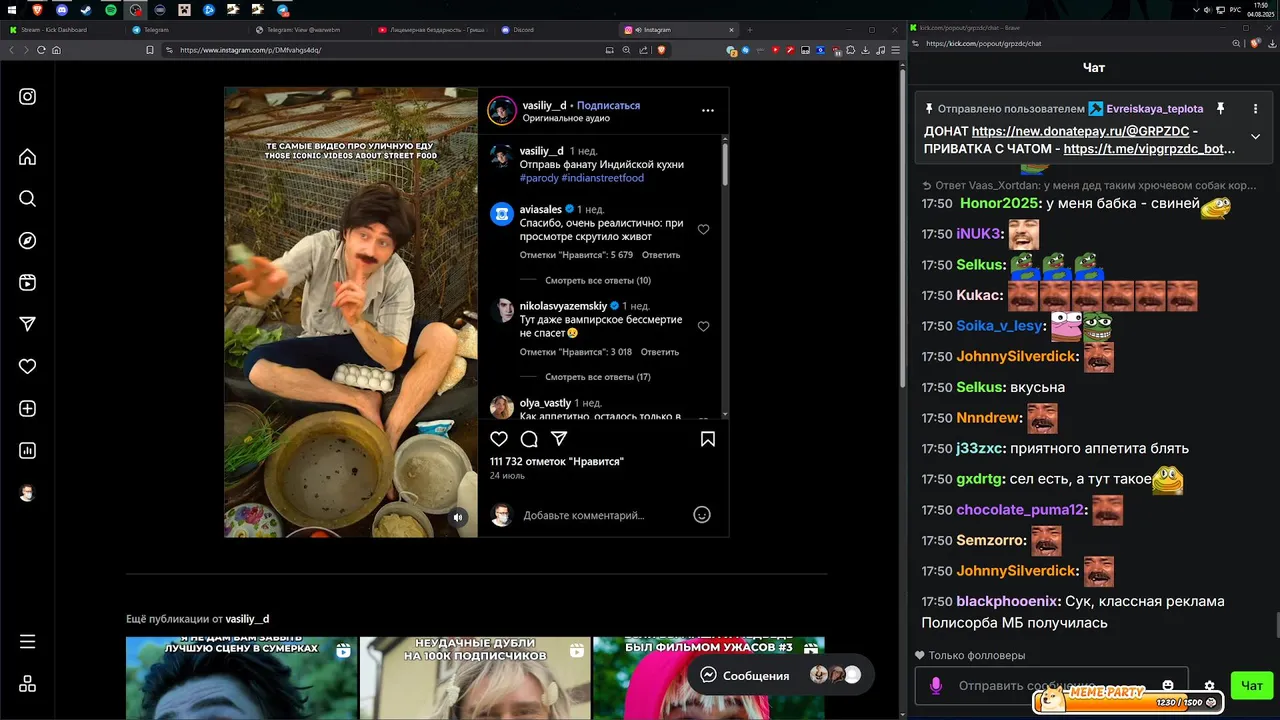
Task: Open the three-dot post options menu
Action: click(708, 110)
